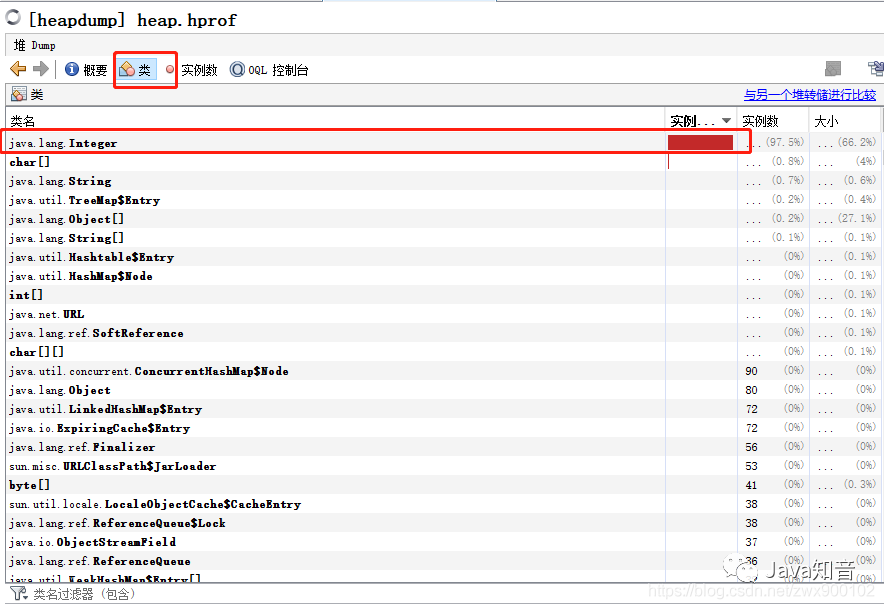Click instance count 53 for URLClassPath$JarLoader
This screenshot has width=884, height=609.
(x=752, y=466)
